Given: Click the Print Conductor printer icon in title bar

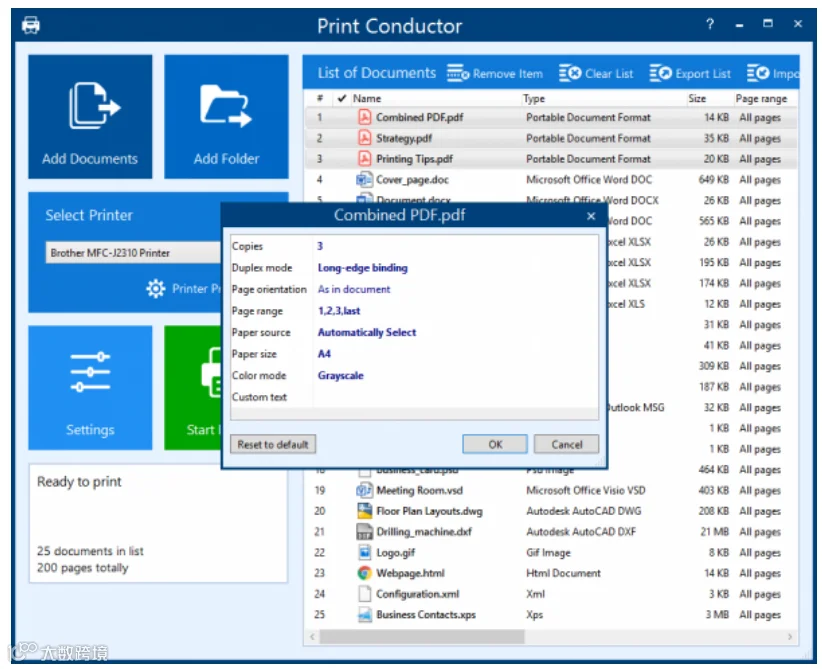Looking at the screenshot, I should tap(31, 25).
